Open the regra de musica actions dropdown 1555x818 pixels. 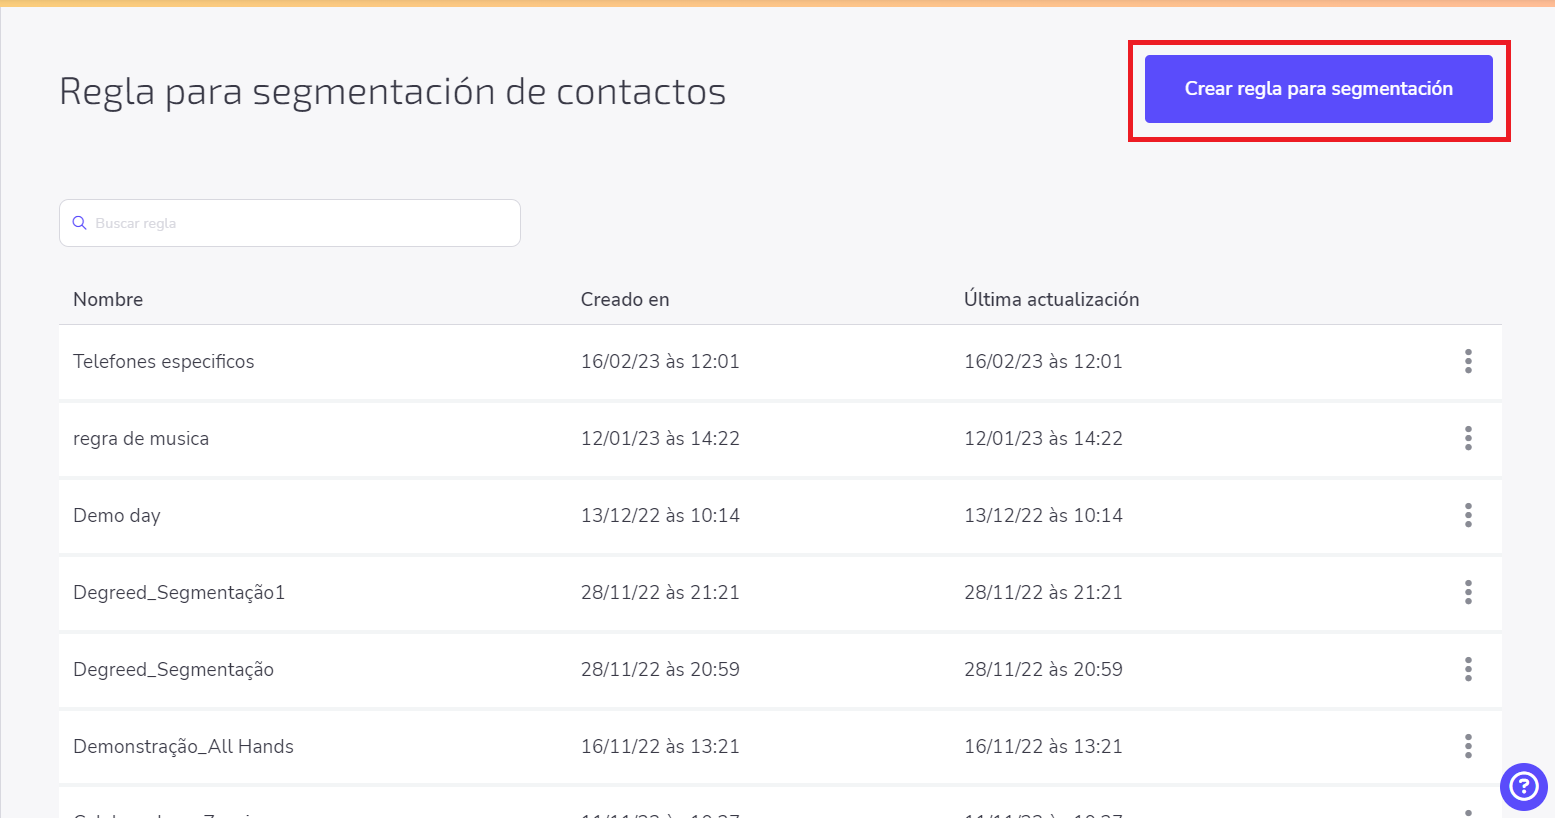(1468, 438)
